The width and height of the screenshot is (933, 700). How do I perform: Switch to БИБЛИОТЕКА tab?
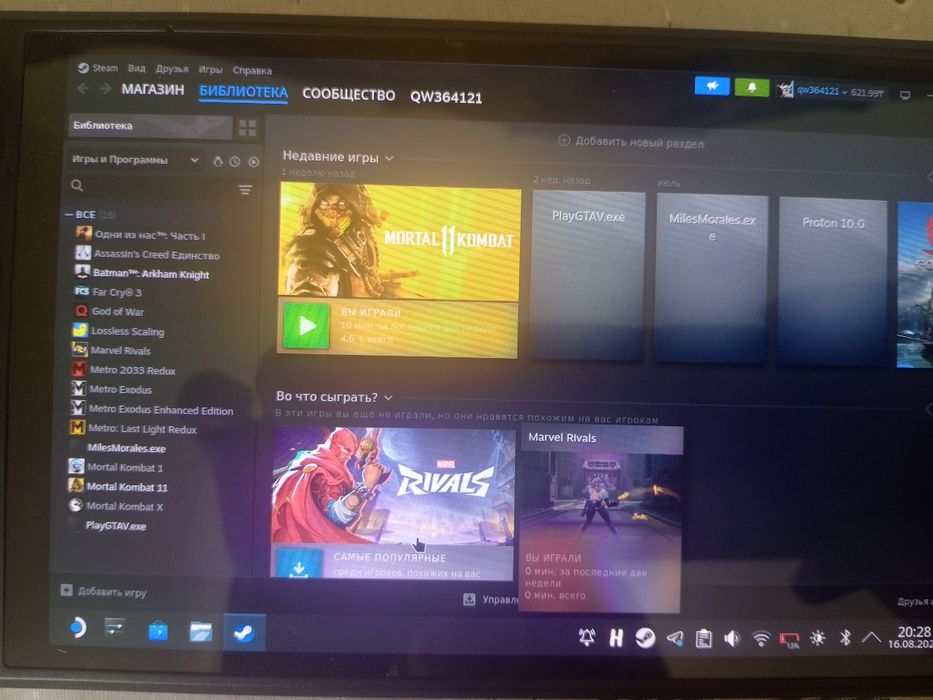click(x=243, y=92)
